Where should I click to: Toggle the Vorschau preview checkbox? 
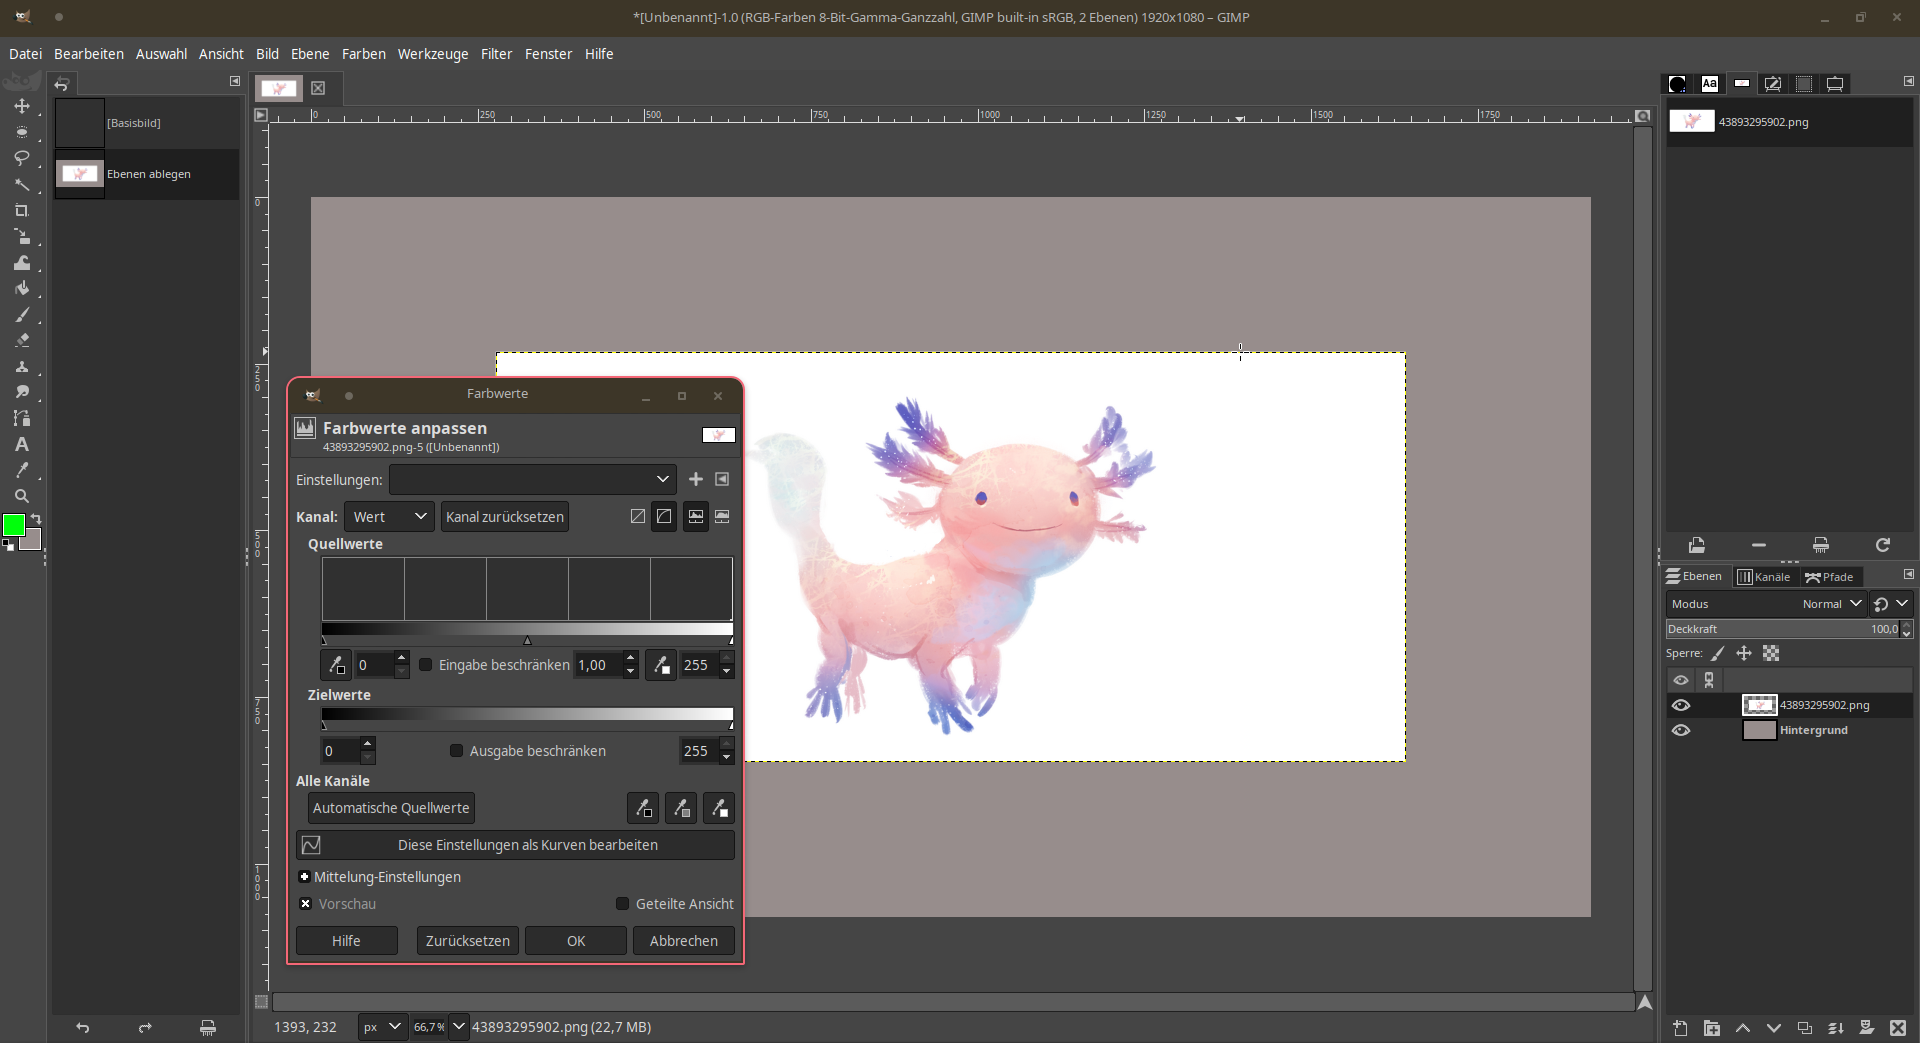tap(306, 904)
